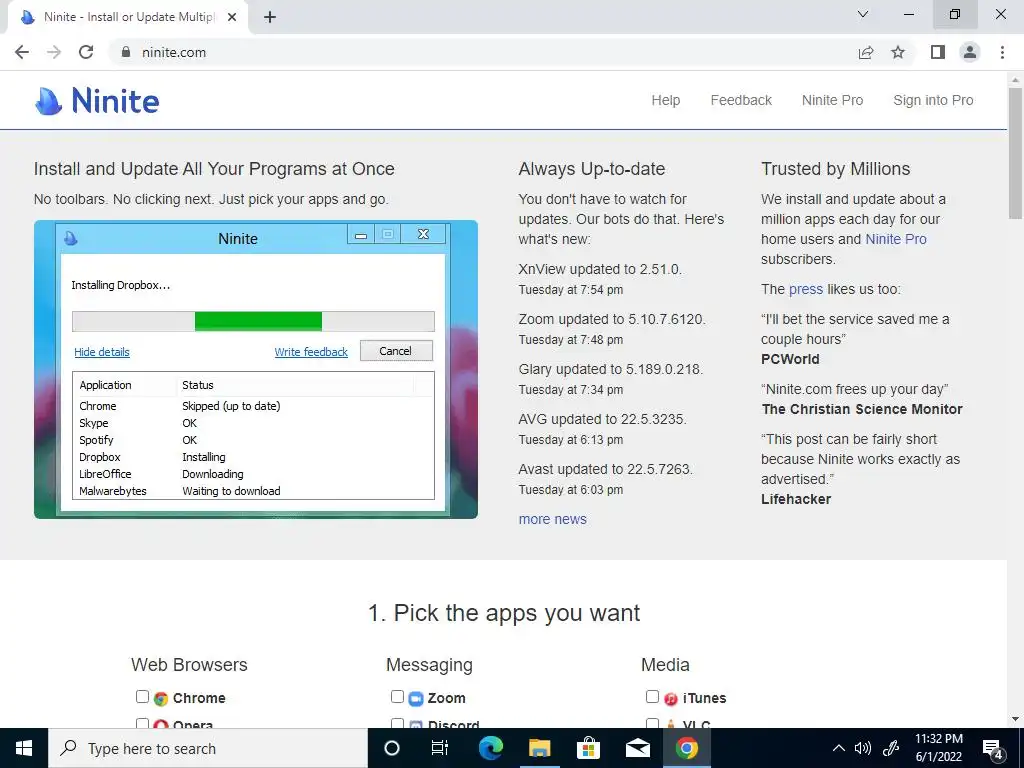The image size is (1024, 768).
Task: Show hidden system tray icons
Action: [839, 748]
